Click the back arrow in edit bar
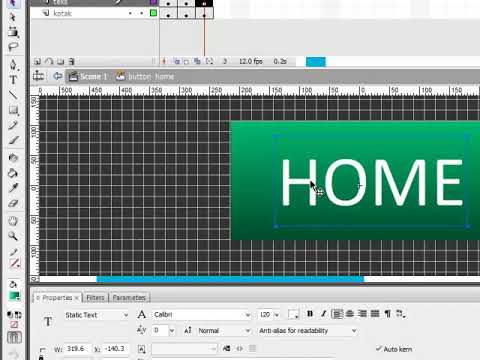480x360 pixels. [57, 76]
